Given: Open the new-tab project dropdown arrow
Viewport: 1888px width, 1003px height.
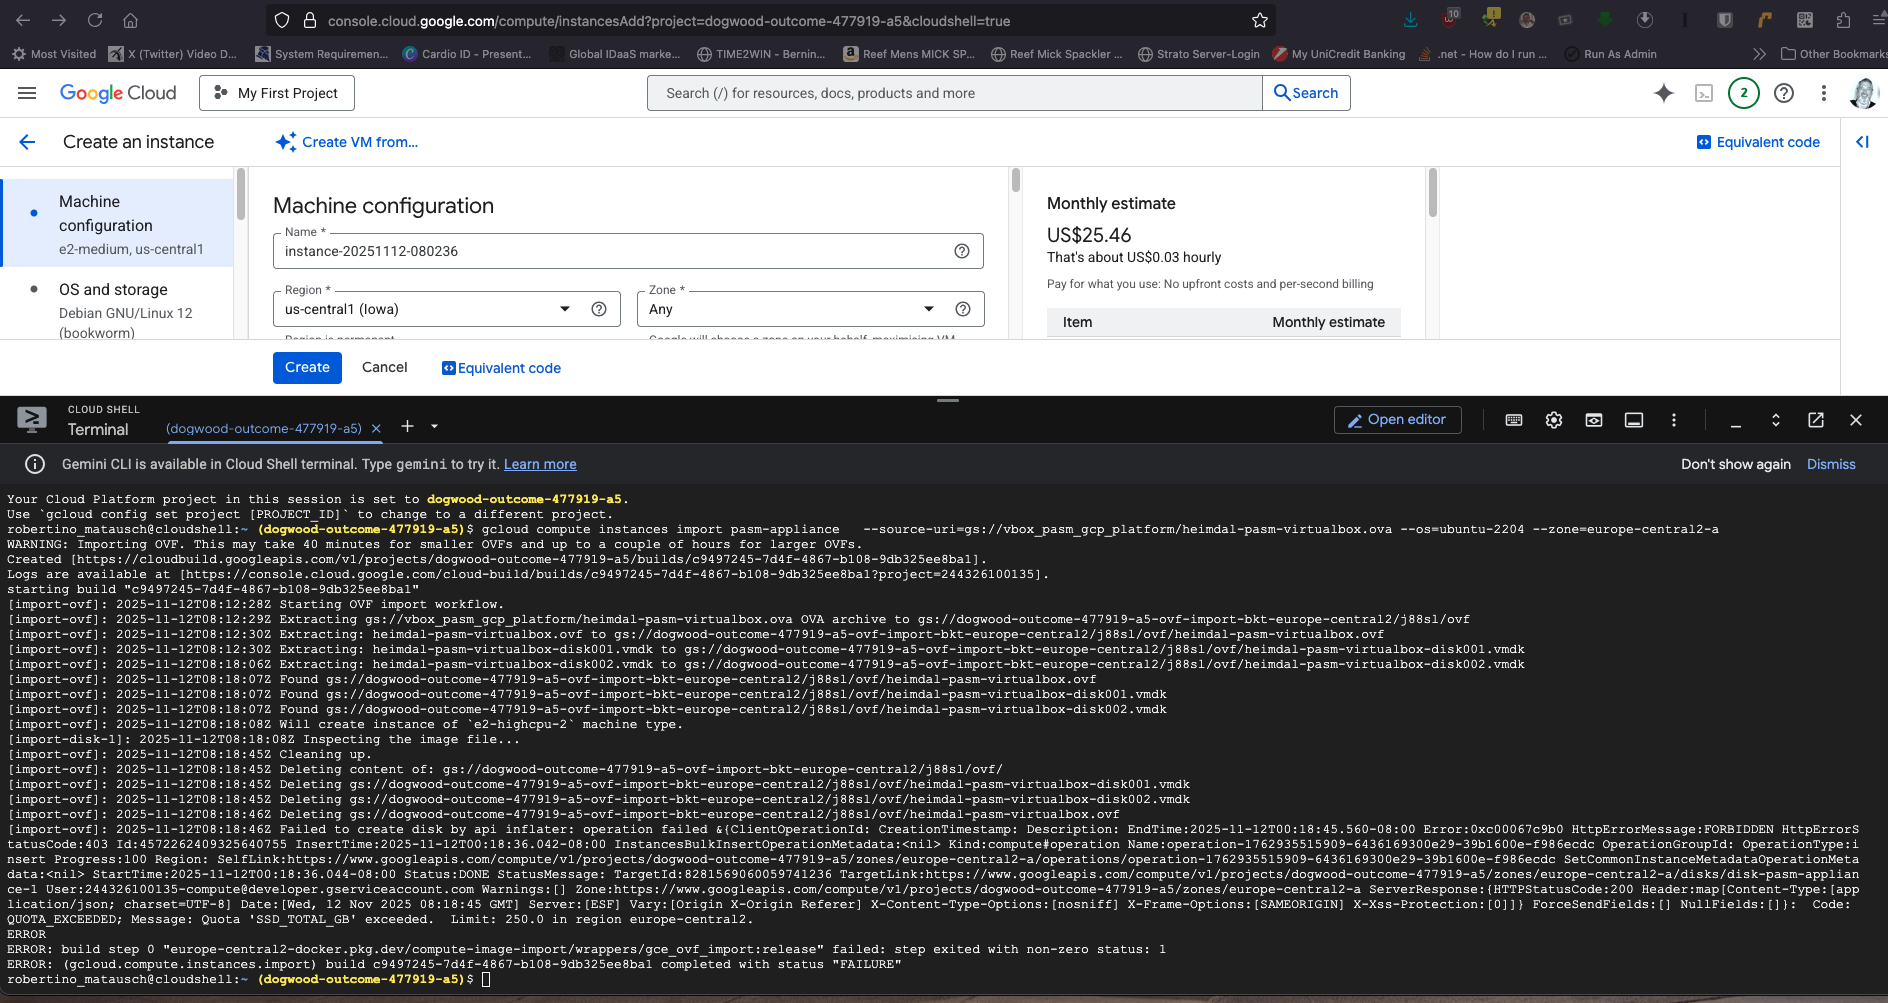Looking at the screenshot, I should click(x=434, y=426).
